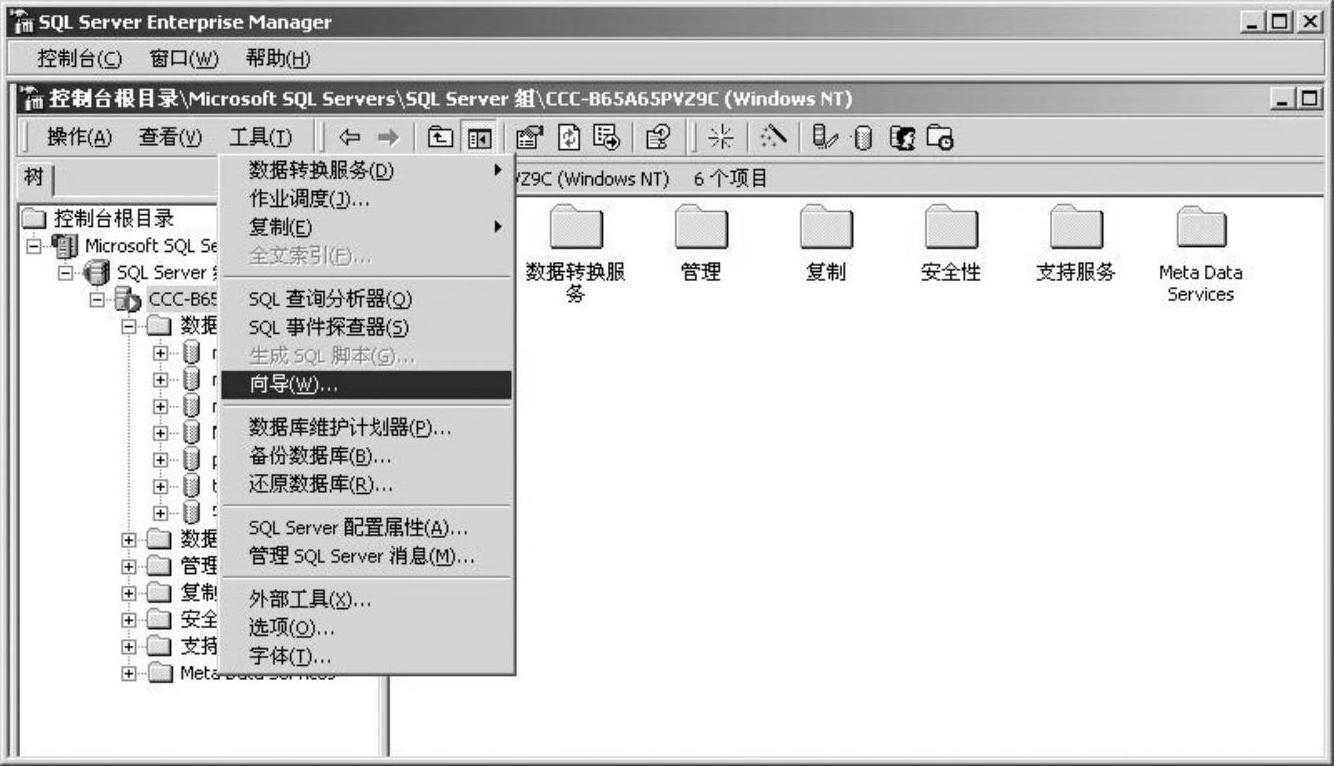This screenshot has height=766, width=1334.
Task: Choose 数据库维护计划器(P) from the menu
Action: click(x=366, y=428)
